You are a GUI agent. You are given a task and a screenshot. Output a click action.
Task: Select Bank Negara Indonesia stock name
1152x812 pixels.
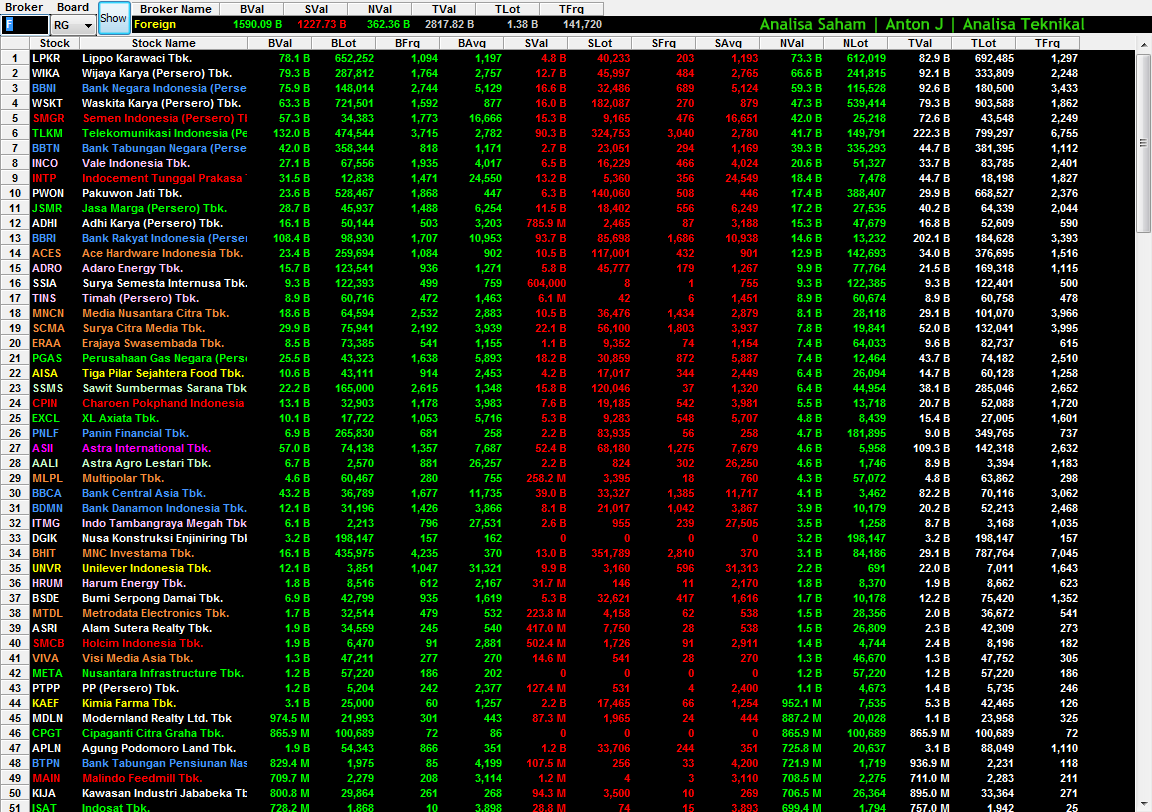coord(164,88)
